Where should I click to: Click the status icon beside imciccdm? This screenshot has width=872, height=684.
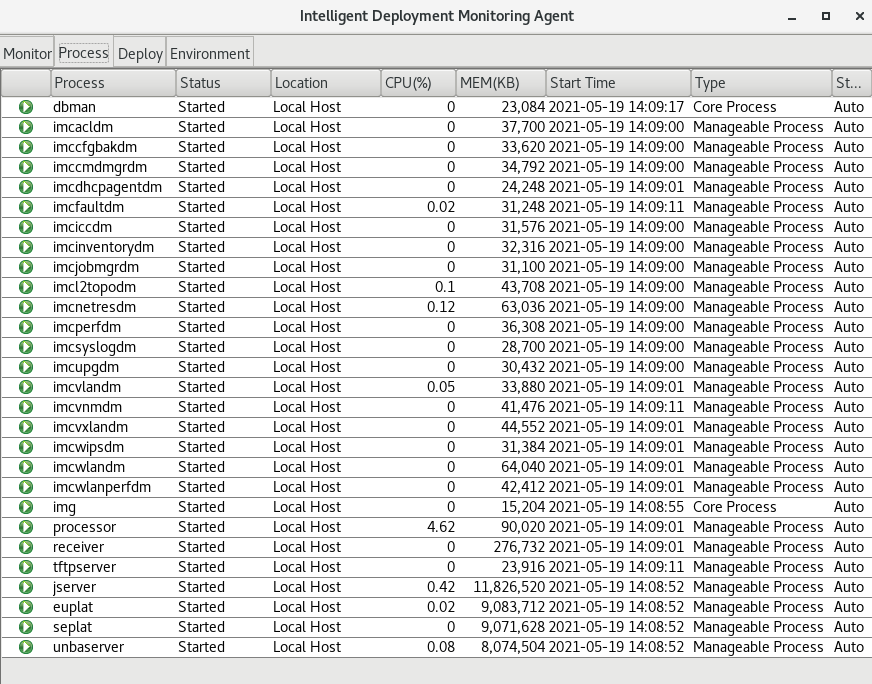click(x=26, y=227)
